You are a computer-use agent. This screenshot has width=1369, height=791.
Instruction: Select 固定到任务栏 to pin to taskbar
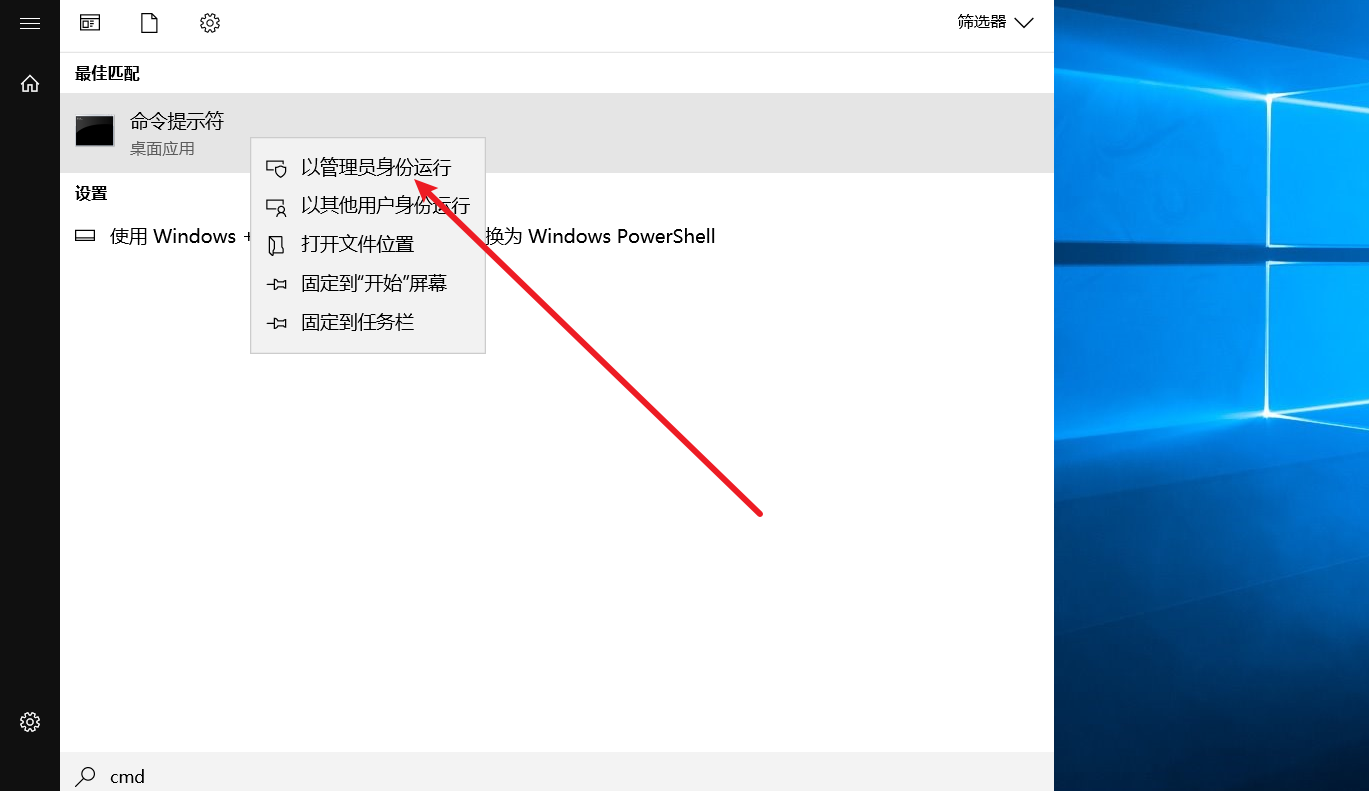[357, 323]
